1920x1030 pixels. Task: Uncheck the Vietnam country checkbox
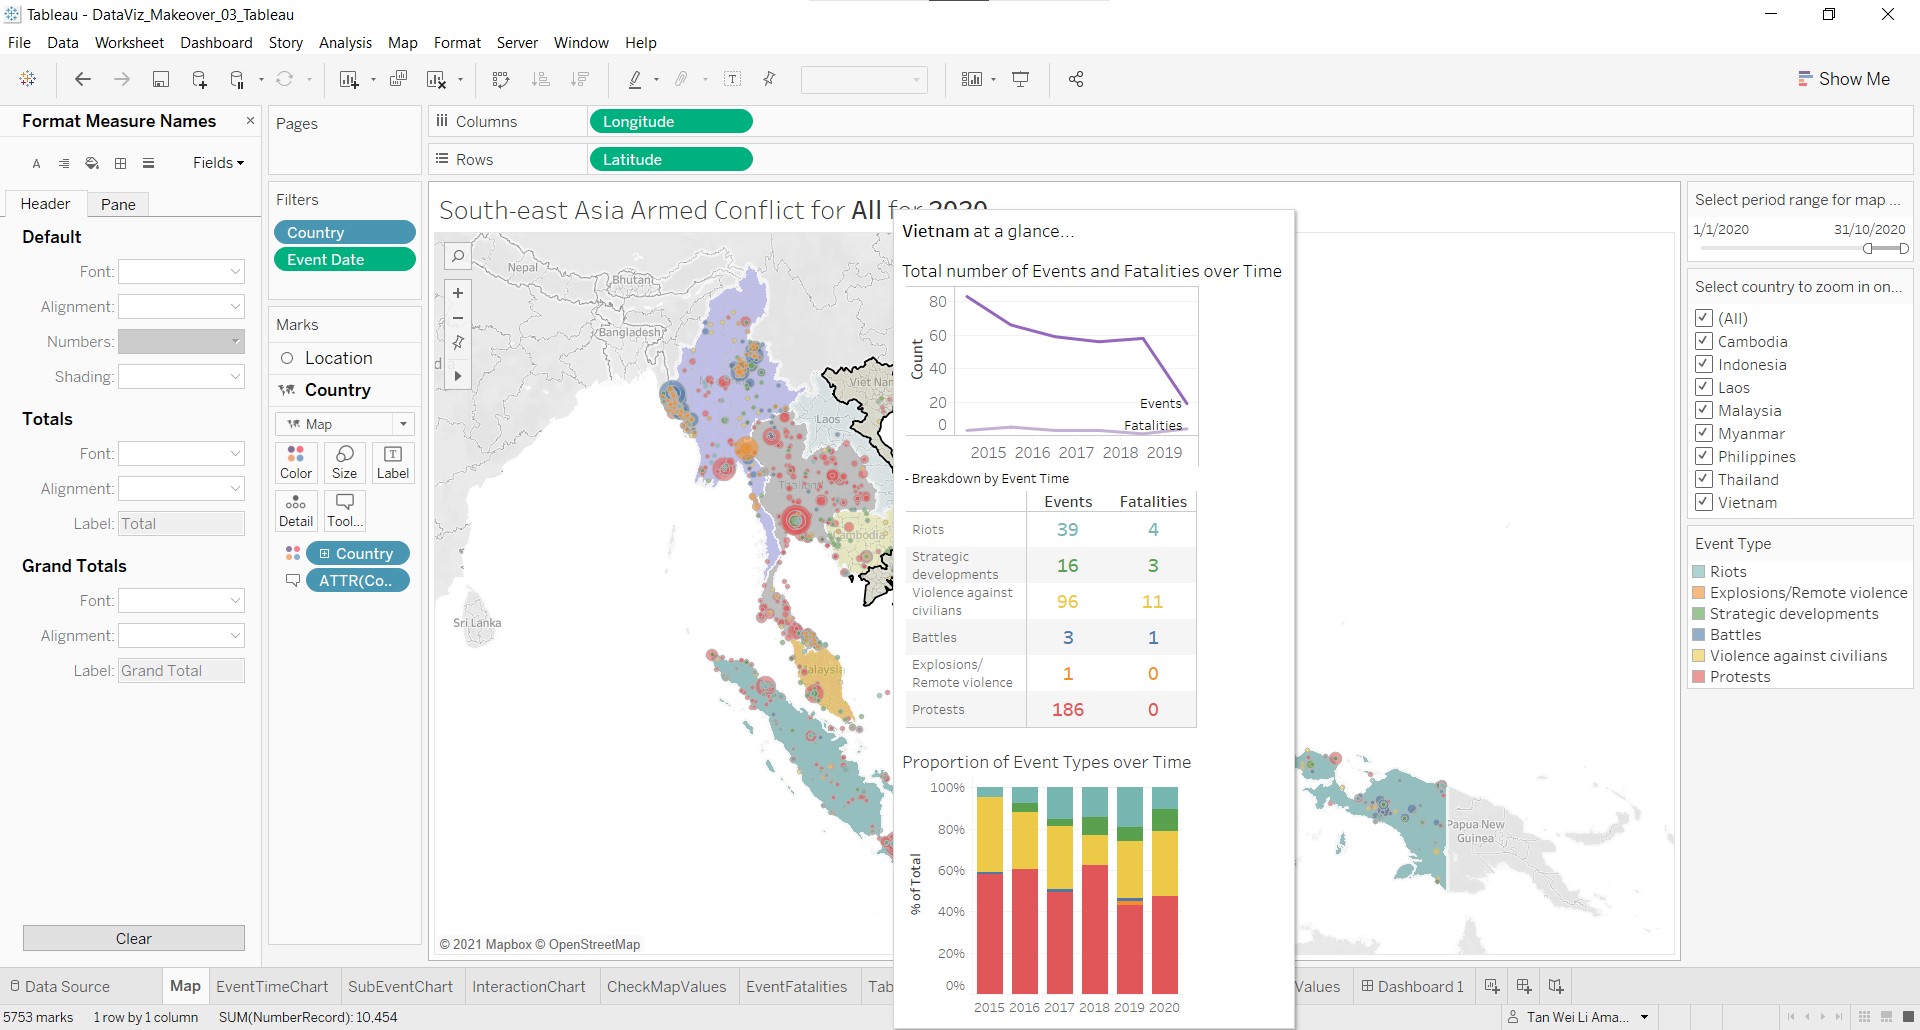point(1705,502)
